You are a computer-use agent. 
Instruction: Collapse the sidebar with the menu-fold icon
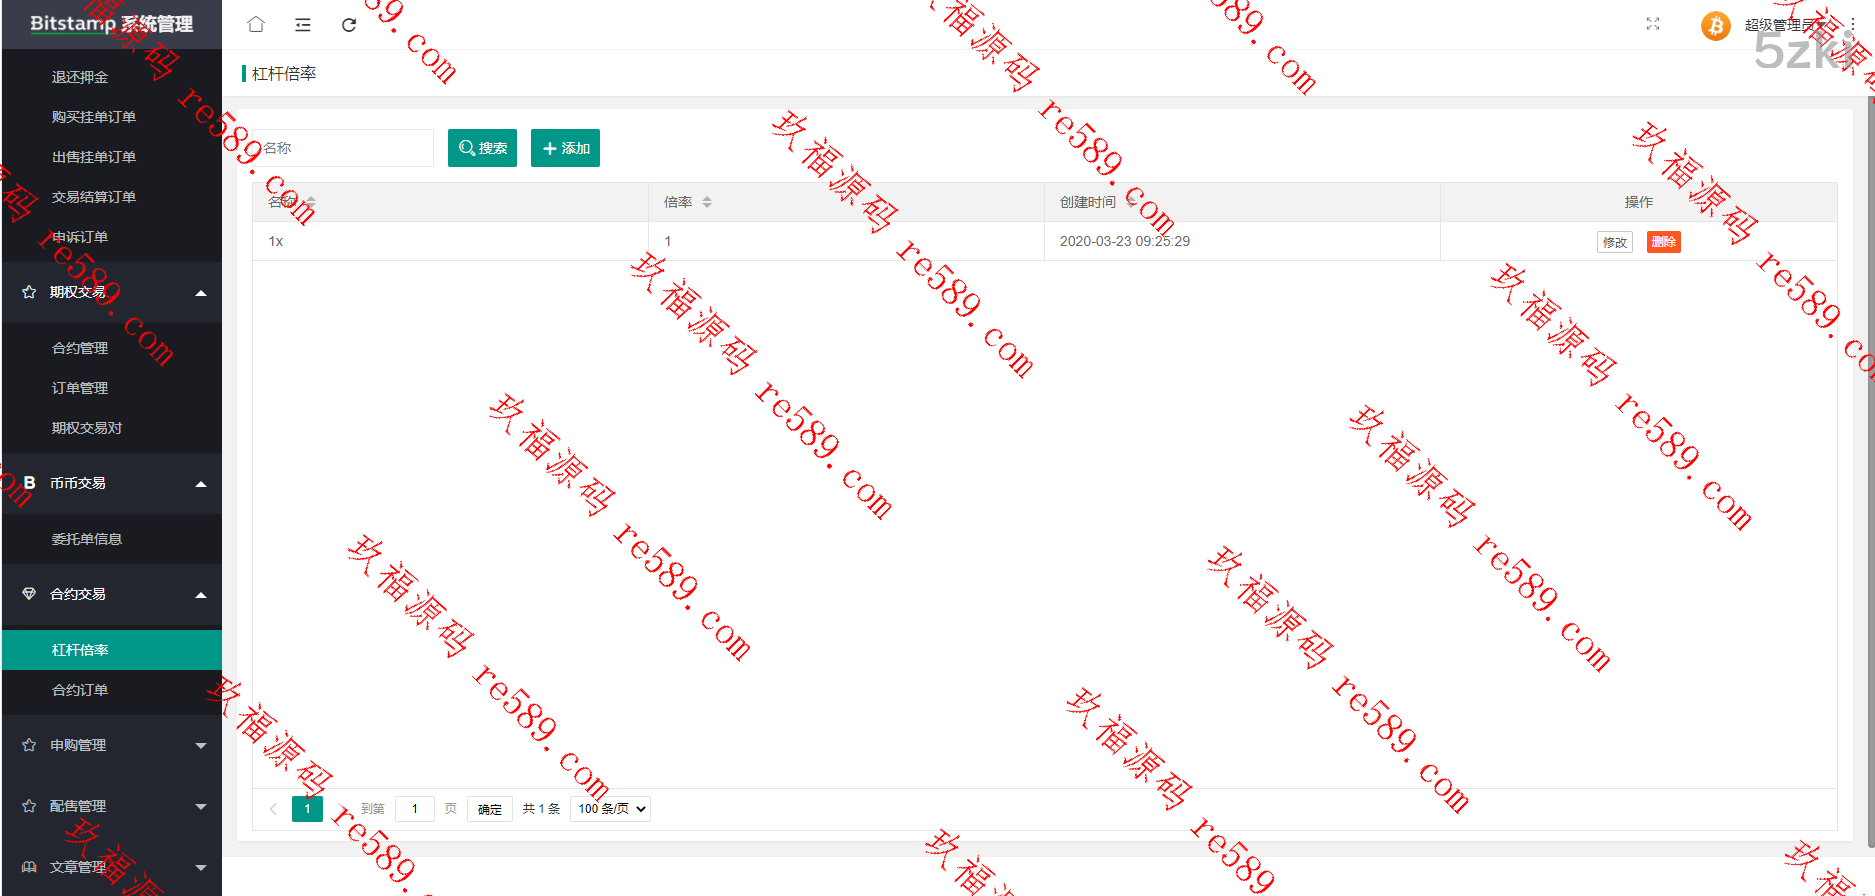tap(303, 25)
